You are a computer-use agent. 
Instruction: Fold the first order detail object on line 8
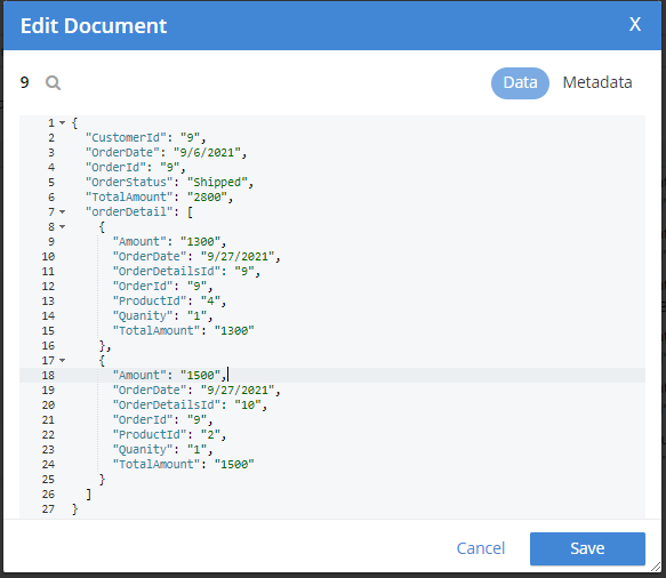click(62, 227)
